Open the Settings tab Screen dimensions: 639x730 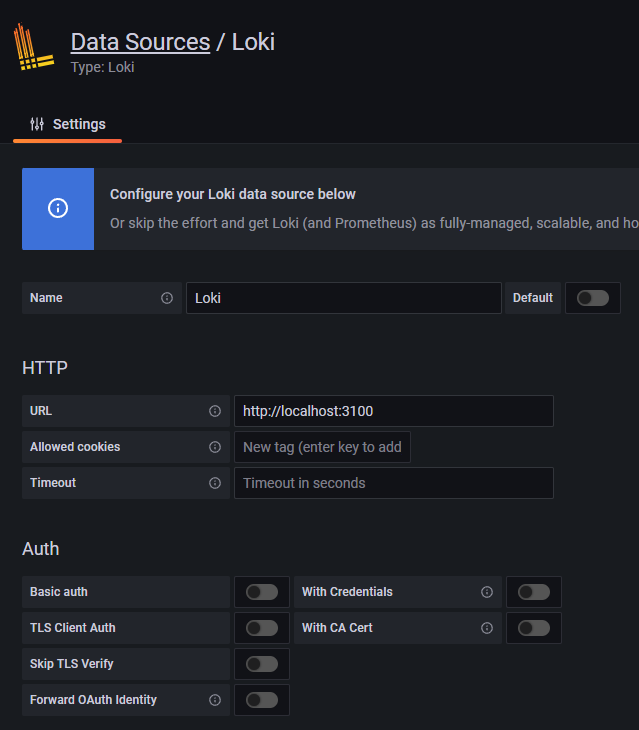(x=67, y=124)
